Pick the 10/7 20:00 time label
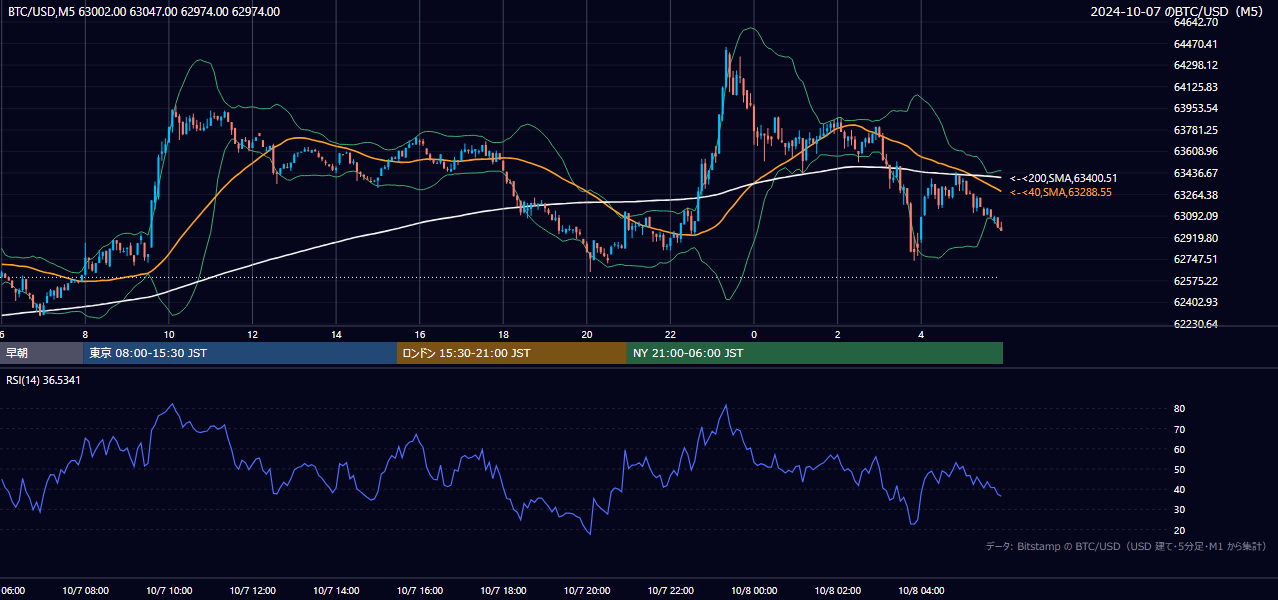The width and height of the screenshot is (1278, 600). tap(587, 591)
